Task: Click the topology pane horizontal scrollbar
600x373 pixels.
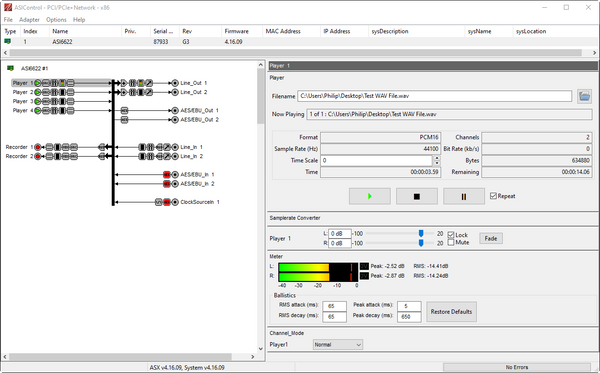Action: point(129,357)
